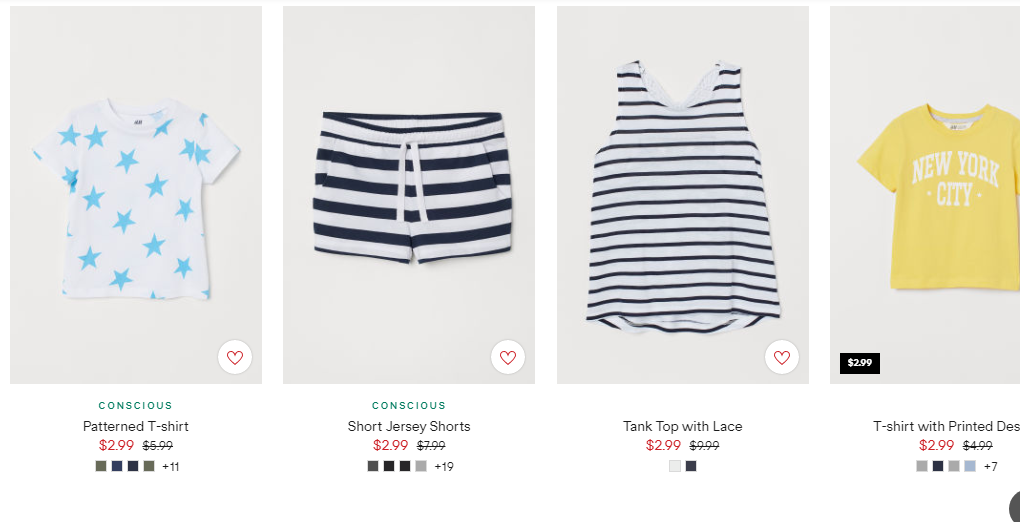Open Tank Top with Lace product link

[x=682, y=426]
